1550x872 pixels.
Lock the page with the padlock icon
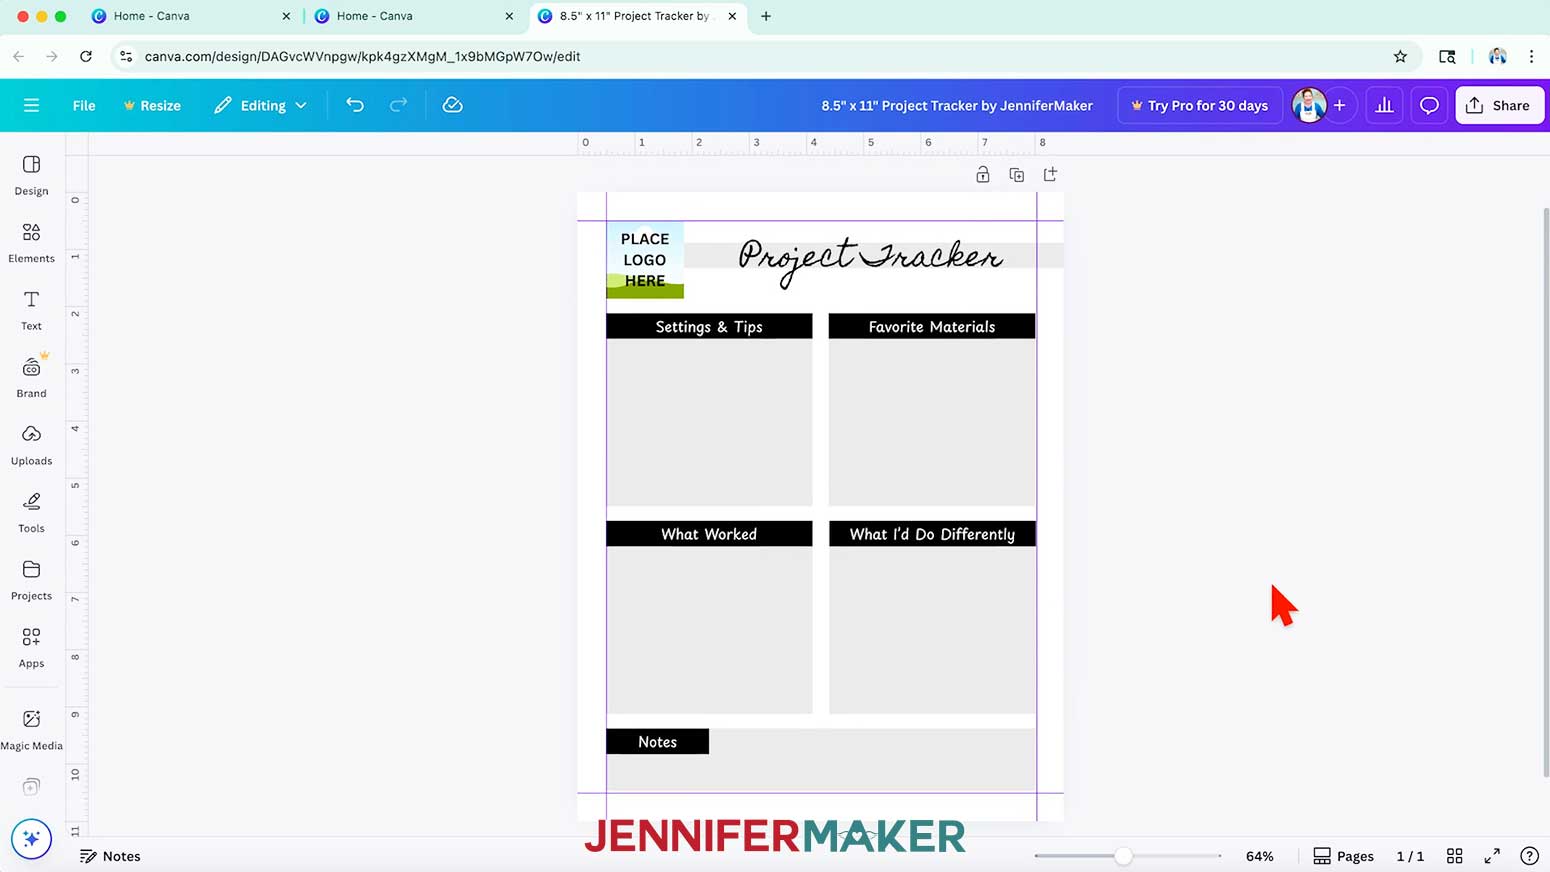pos(983,175)
